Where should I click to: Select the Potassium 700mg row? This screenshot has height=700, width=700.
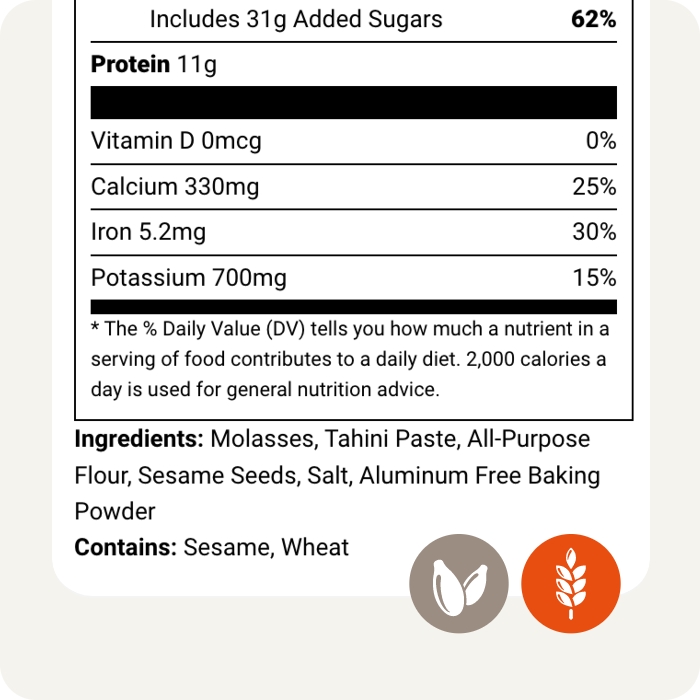point(188,278)
